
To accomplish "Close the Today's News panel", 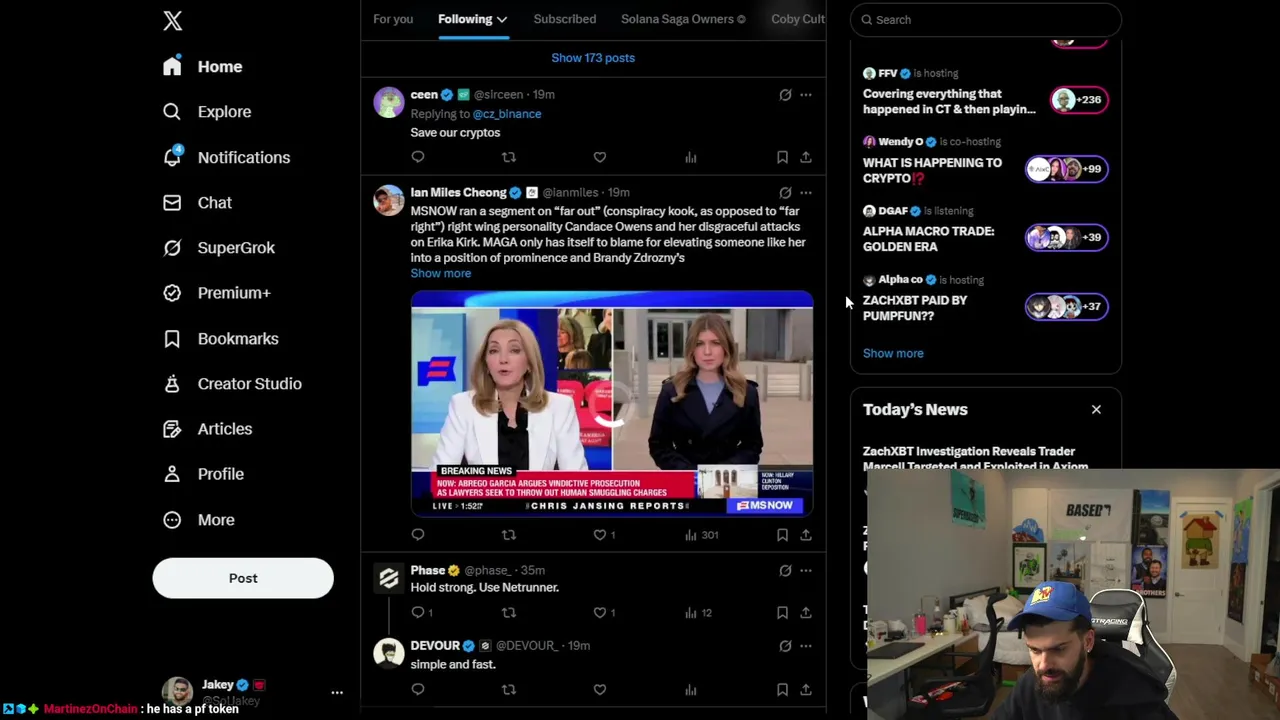I will (1096, 410).
